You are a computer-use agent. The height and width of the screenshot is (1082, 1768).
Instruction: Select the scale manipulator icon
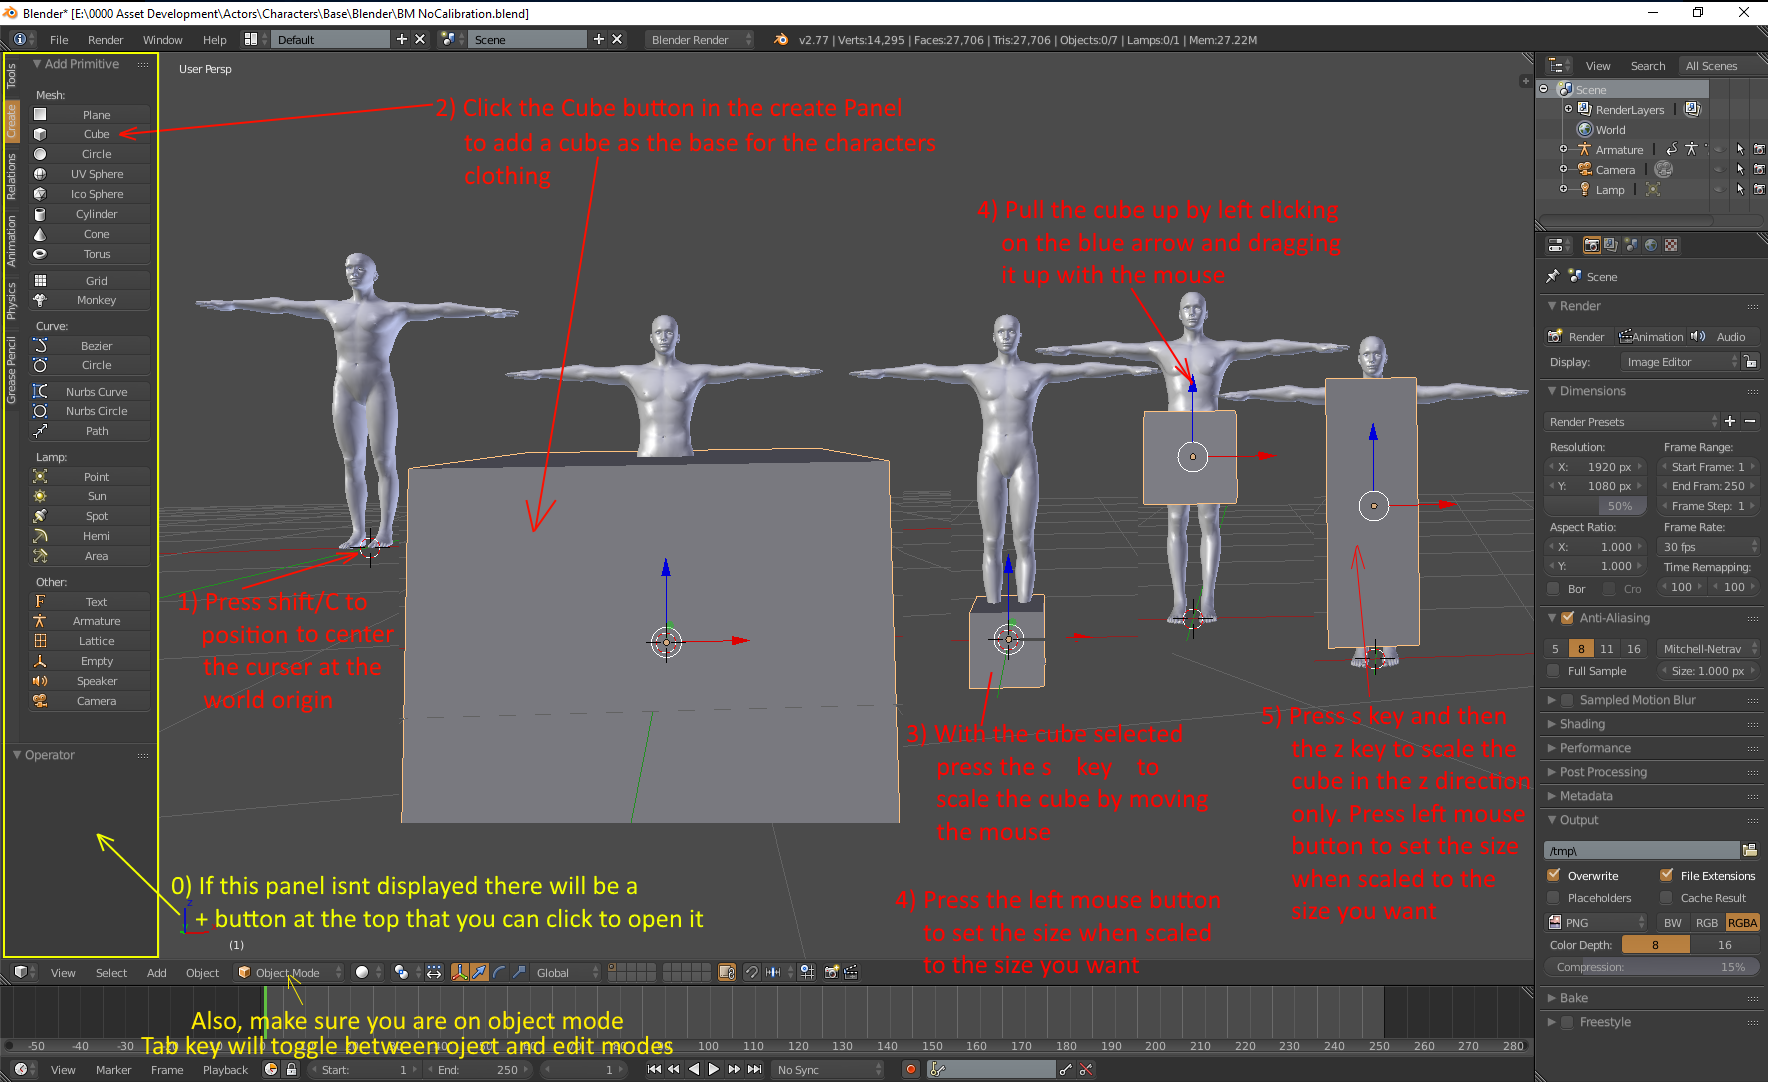coord(519,972)
